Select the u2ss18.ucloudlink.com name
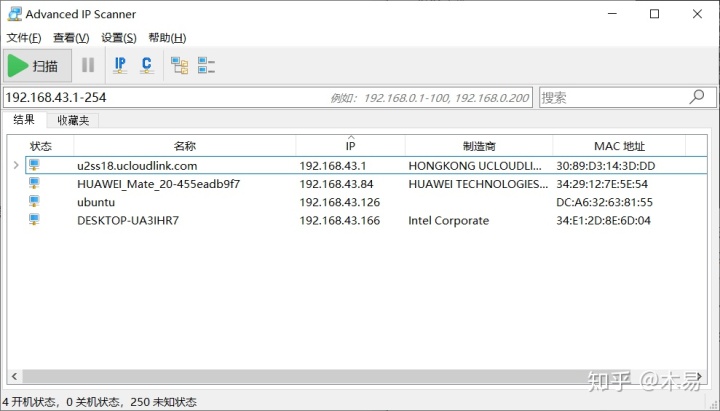This screenshot has width=720, height=411. [137, 166]
